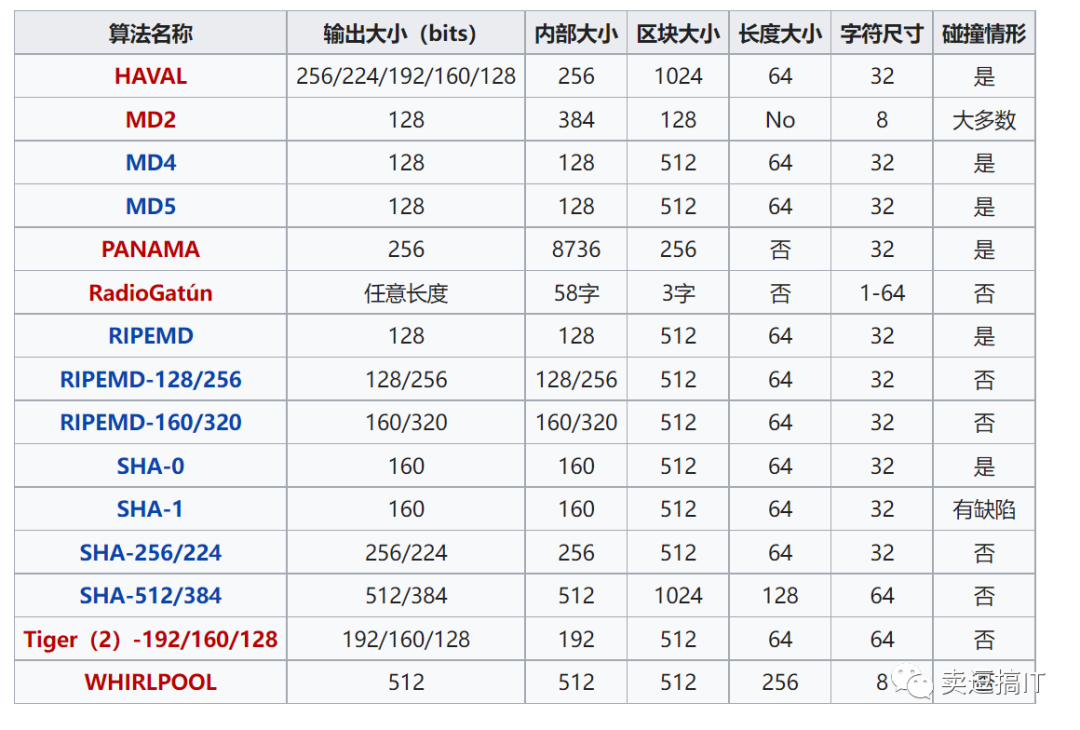This screenshot has height=730, width=1080.
Task: Select the 碰撞情形 column header
Action: 984,33
